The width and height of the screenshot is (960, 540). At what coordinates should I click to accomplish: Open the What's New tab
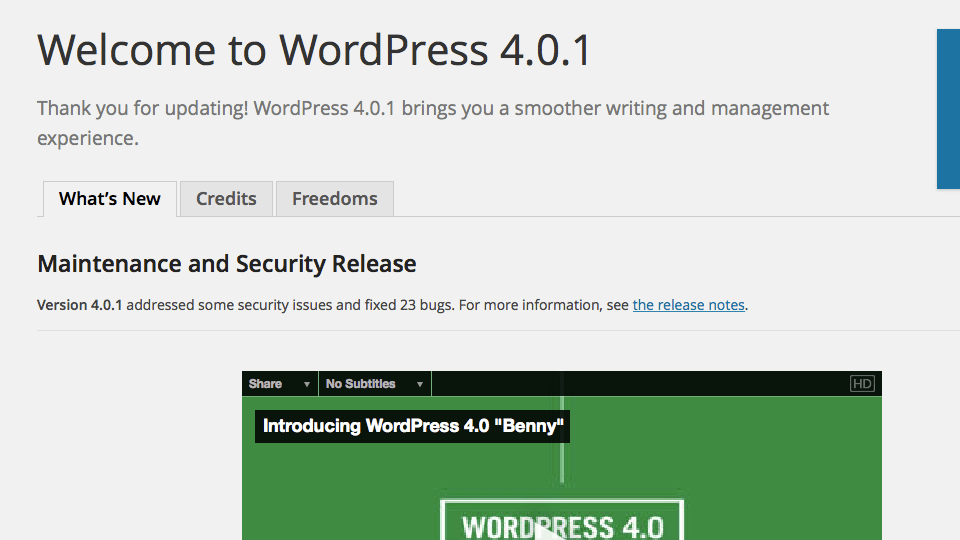pos(110,199)
